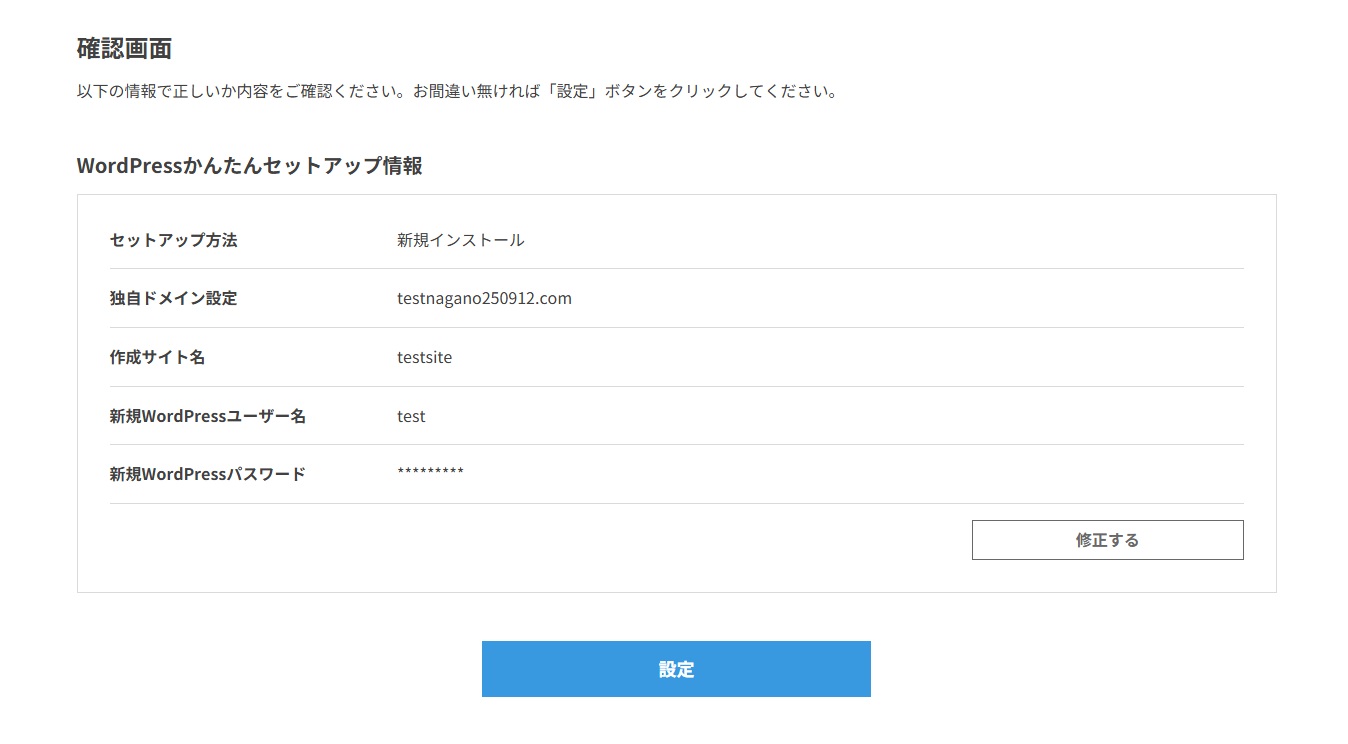Image resolution: width=1348 pixels, height=744 pixels.
Task: Click the 新規インストール value text
Action: click(460, 240)
